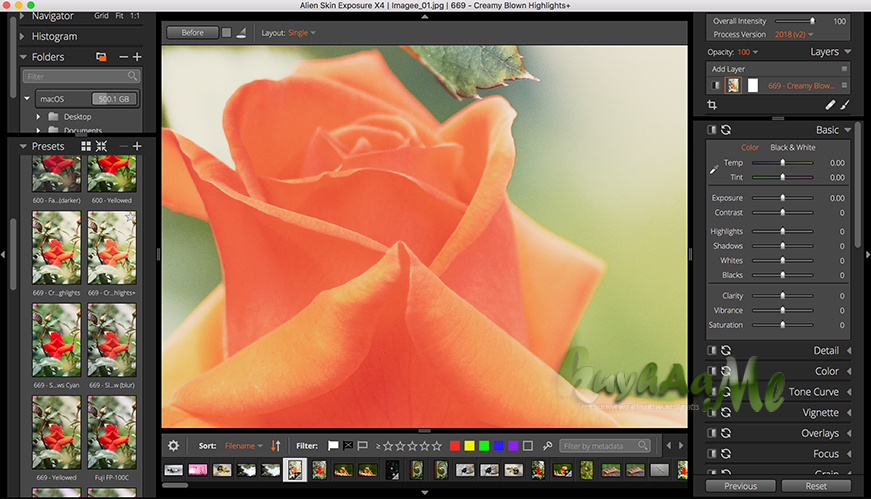This screenshot has height=499, width=871.
Task: Open the Layout Single dropdown
Action: (x=302, y=33)
